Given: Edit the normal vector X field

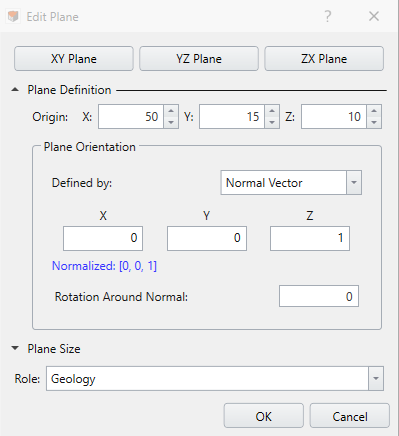Looking at the screenshot, I should pyautogui.click(x=103, y=238).
